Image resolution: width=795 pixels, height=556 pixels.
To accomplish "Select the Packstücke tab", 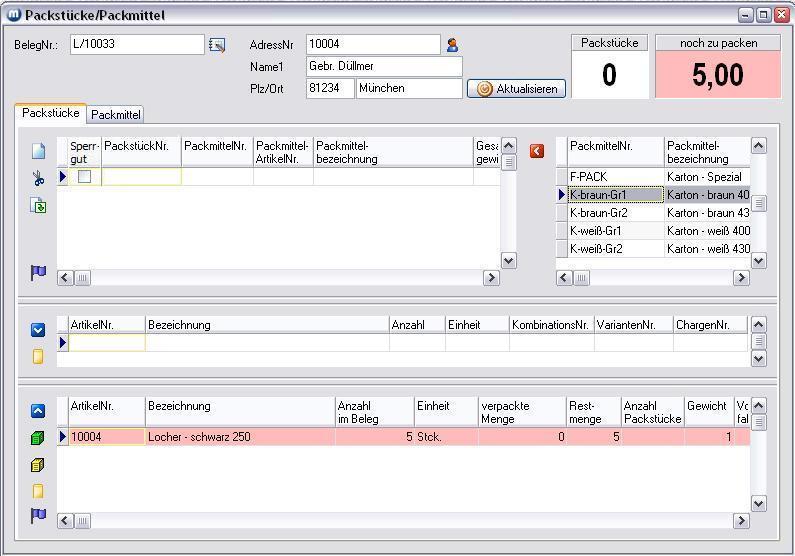I will coord(50,114).
